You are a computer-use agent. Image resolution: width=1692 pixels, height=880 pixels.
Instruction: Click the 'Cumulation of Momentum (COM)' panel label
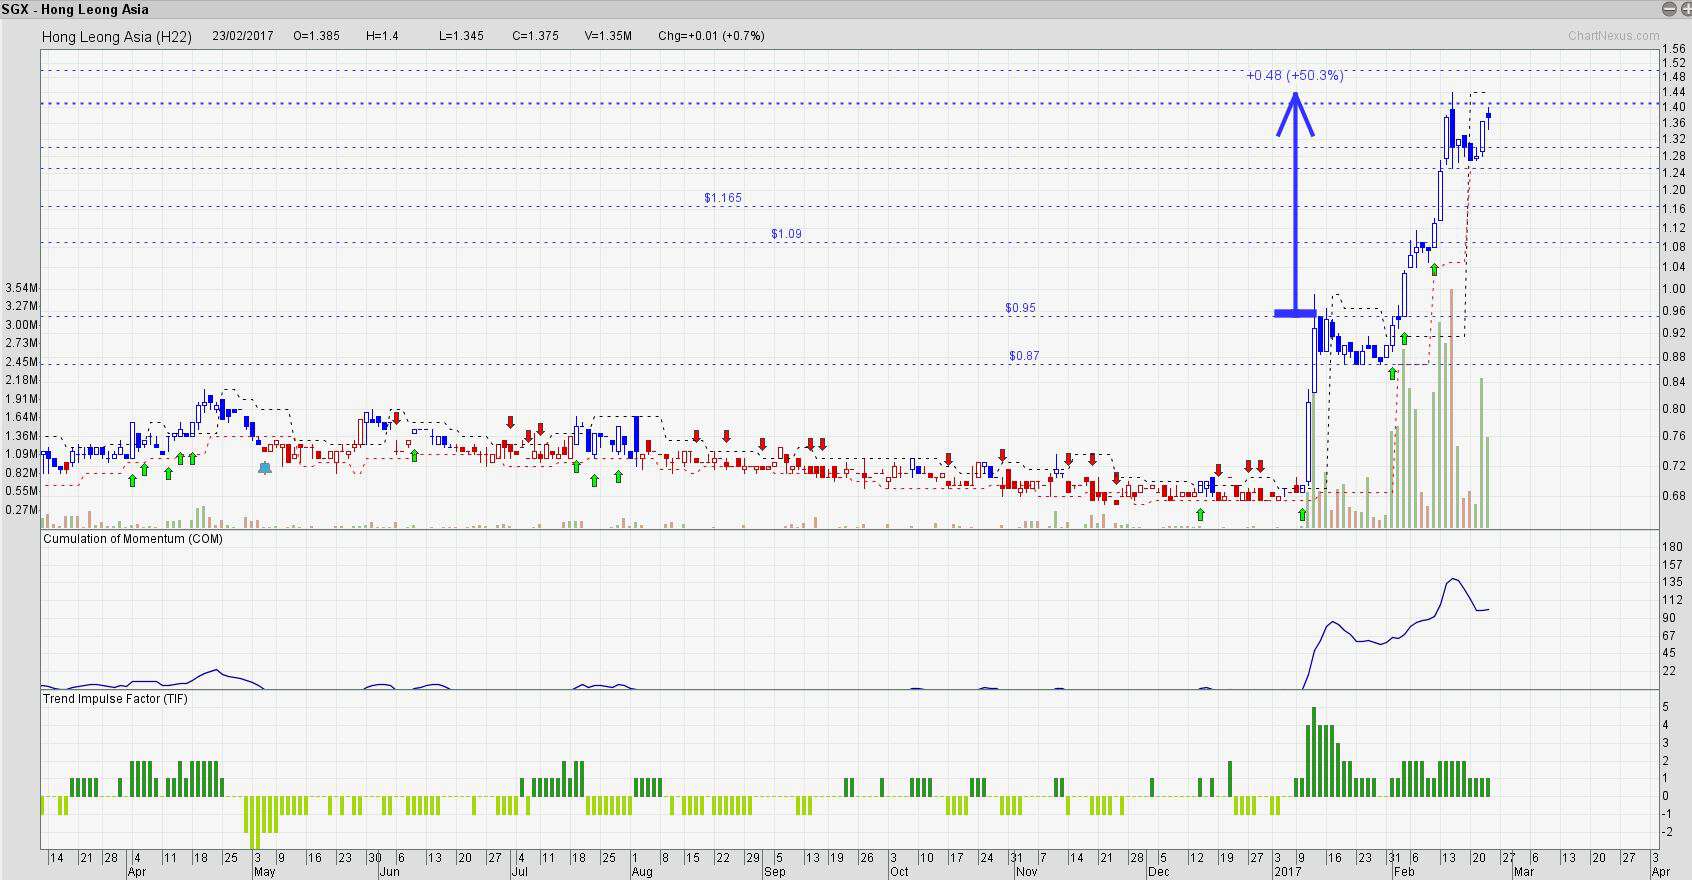[133, 538]
